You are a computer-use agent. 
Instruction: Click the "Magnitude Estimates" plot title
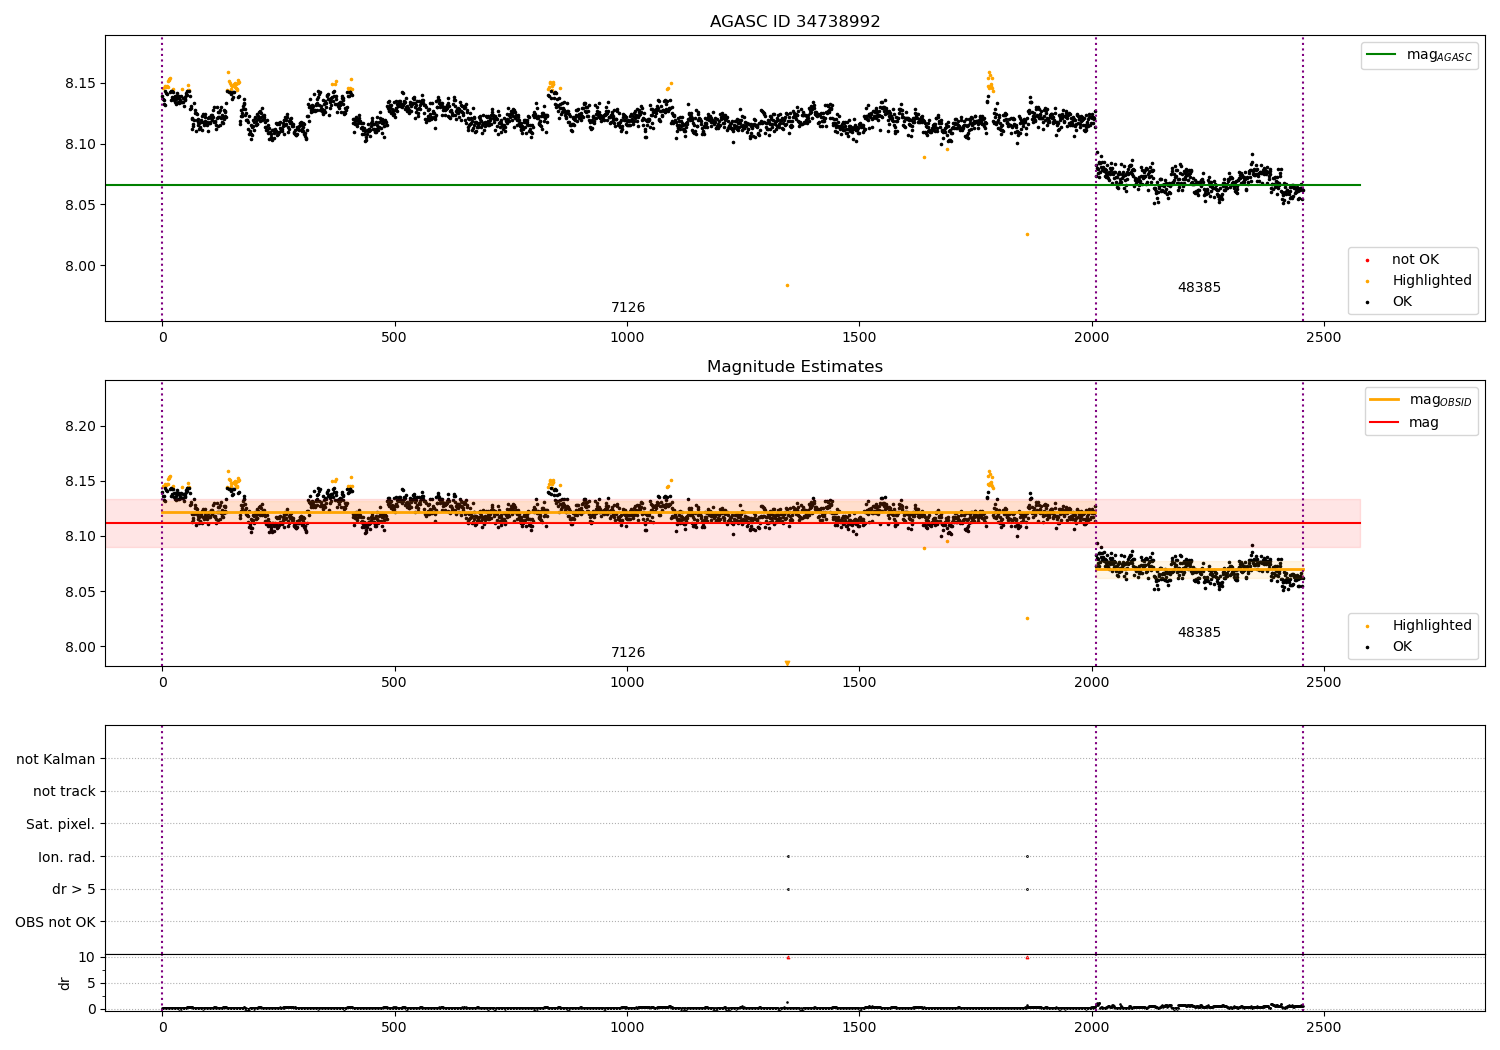(795, 367)
